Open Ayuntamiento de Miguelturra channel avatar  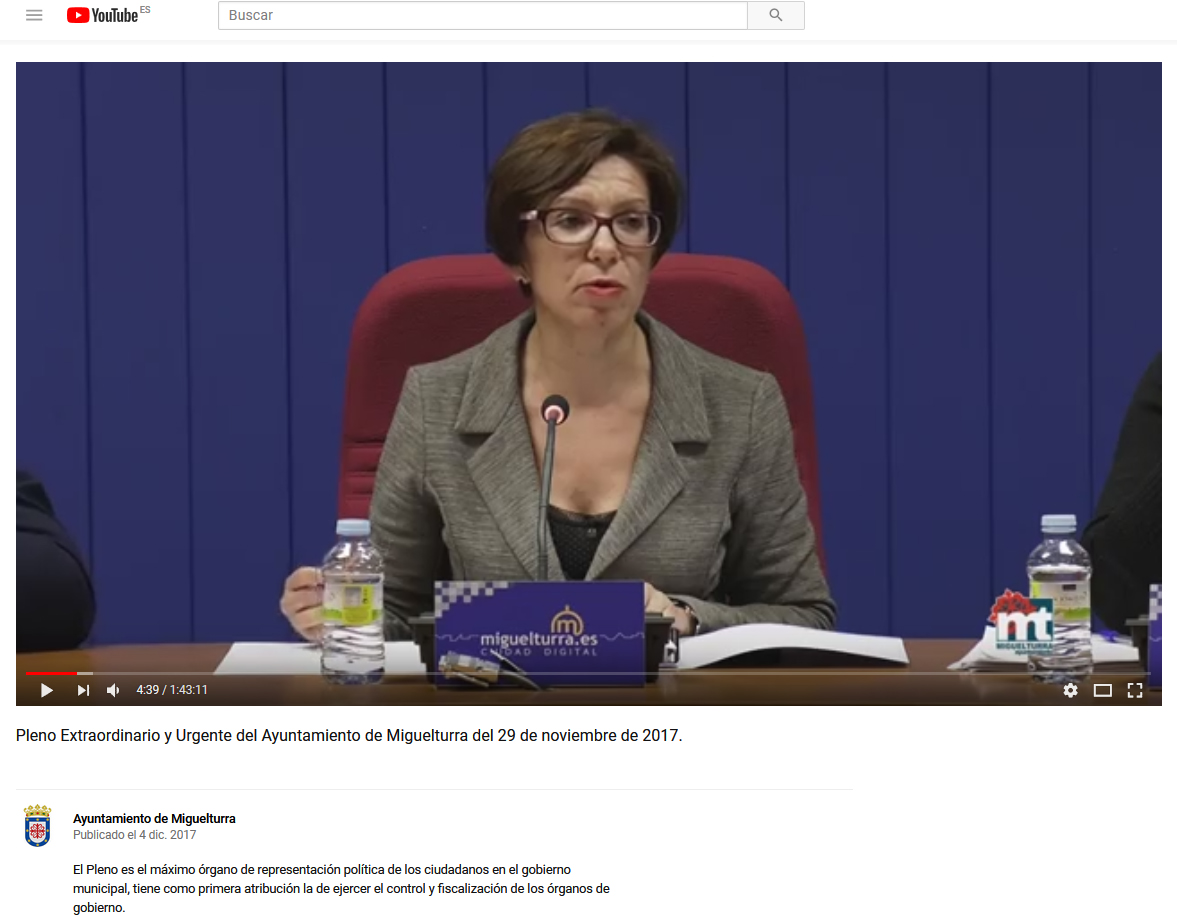coord(37,825)
